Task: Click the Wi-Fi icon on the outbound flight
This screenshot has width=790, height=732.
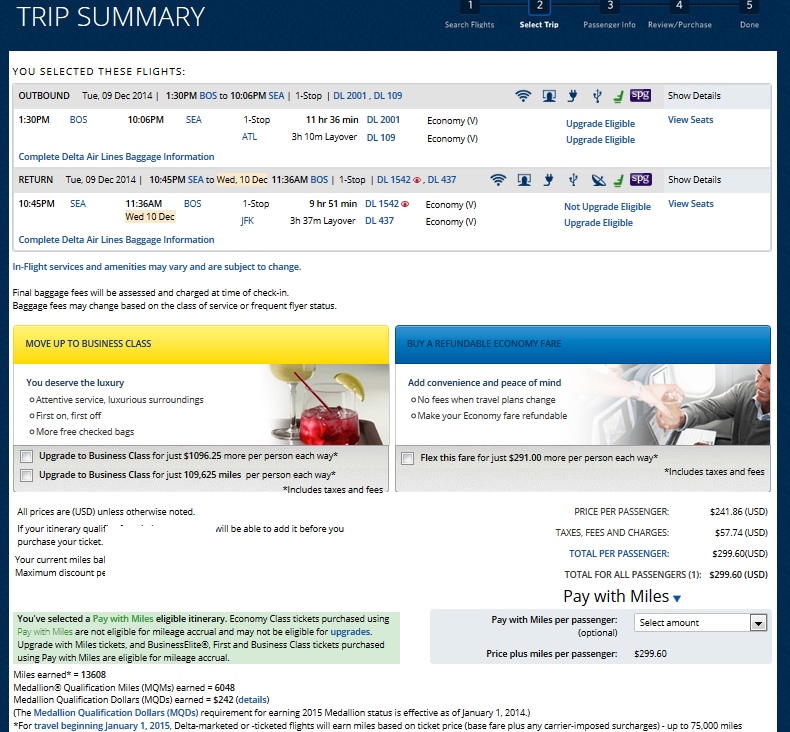Action: click(523, 96)
